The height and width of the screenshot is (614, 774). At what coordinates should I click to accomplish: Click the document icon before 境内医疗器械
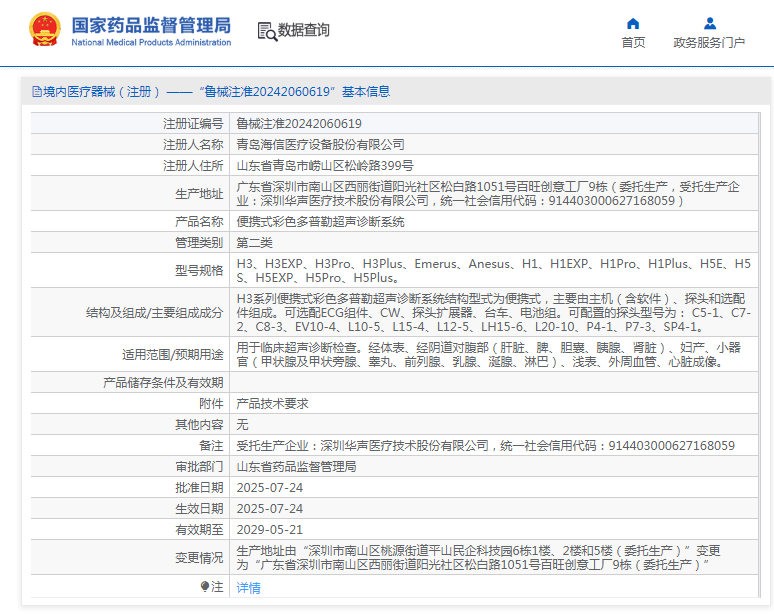[37, 91]
